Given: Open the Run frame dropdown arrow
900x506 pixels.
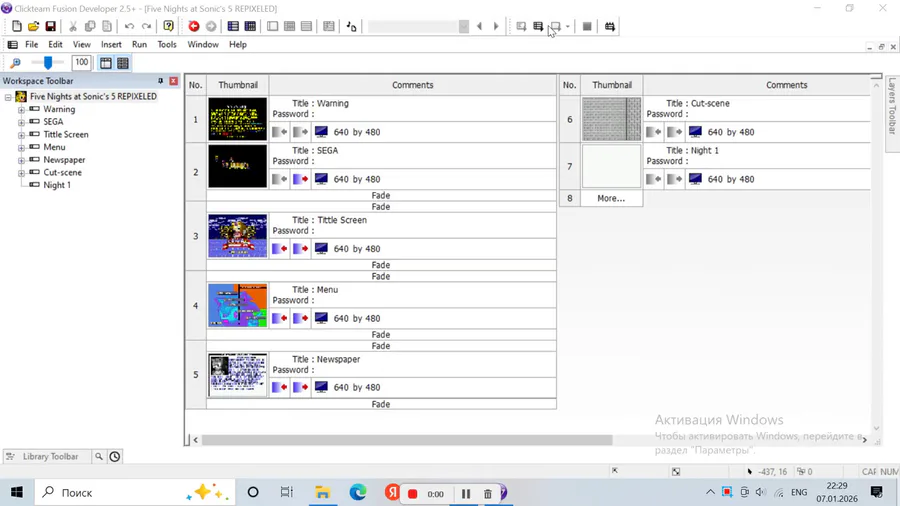Looking at the screenshot, I should (568, 26).
